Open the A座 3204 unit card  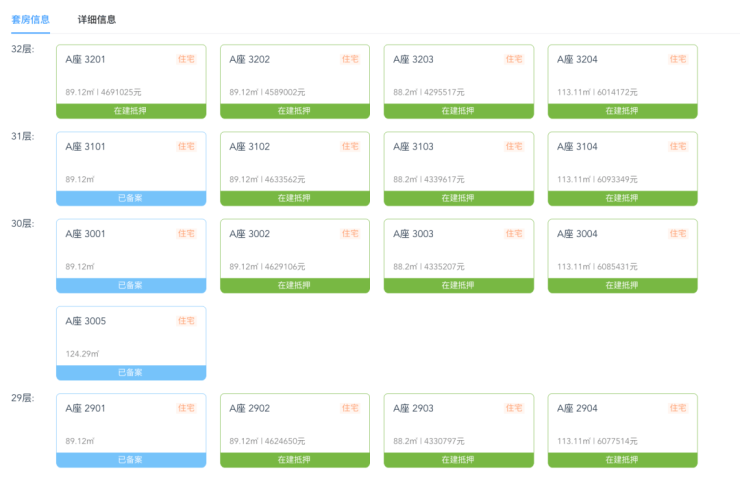[x=622, y=75]
